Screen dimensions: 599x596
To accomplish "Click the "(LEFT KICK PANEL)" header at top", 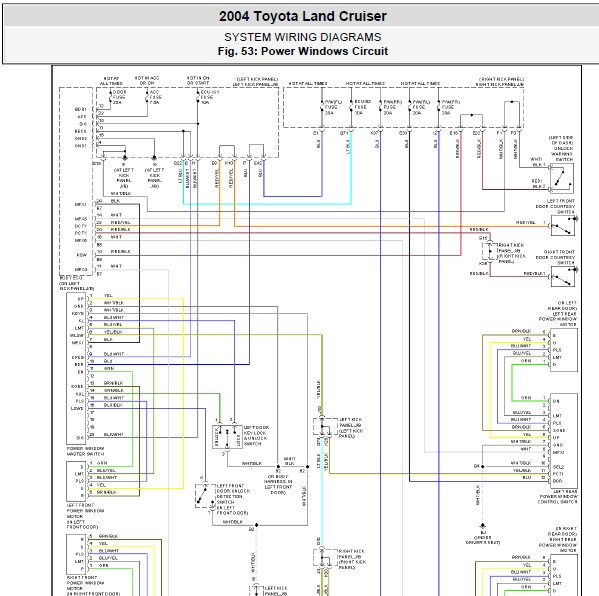I will coord(257,79).
